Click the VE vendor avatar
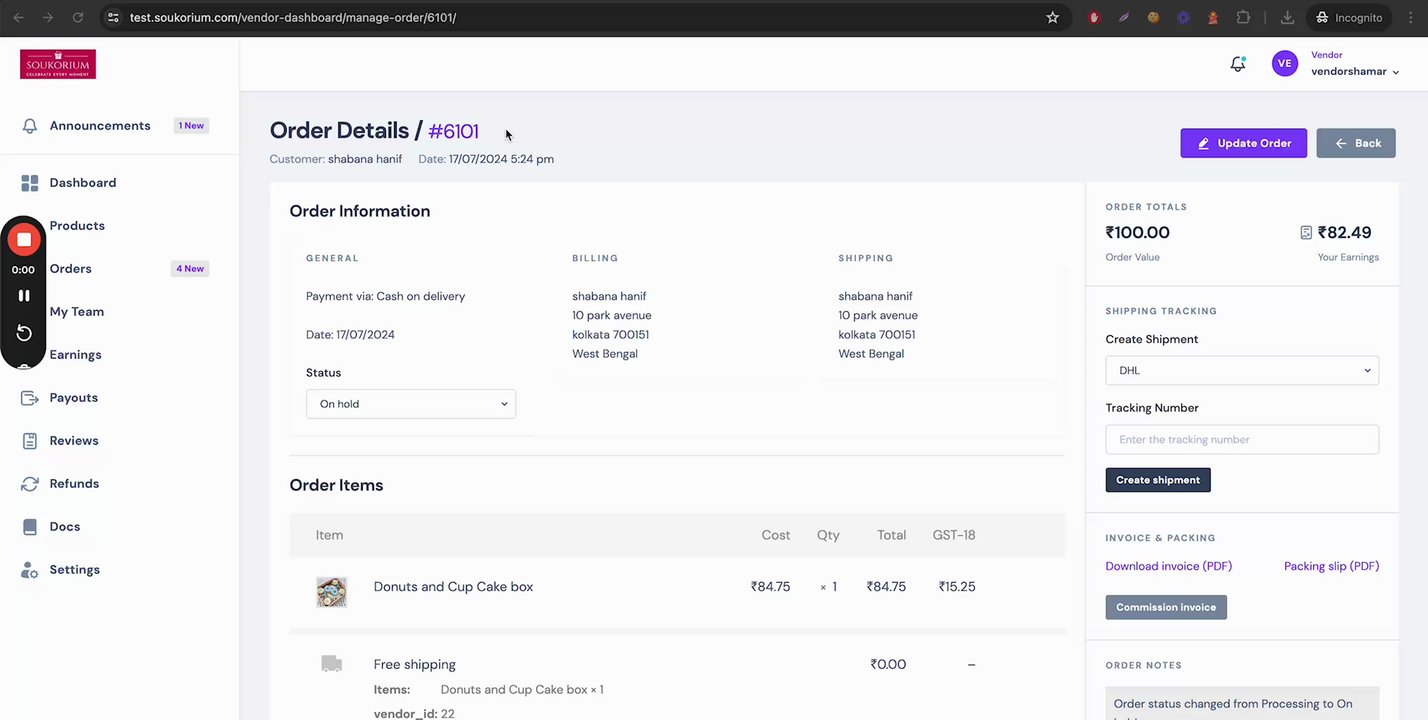The image size is (1428, 720). tap(1284, 64)
